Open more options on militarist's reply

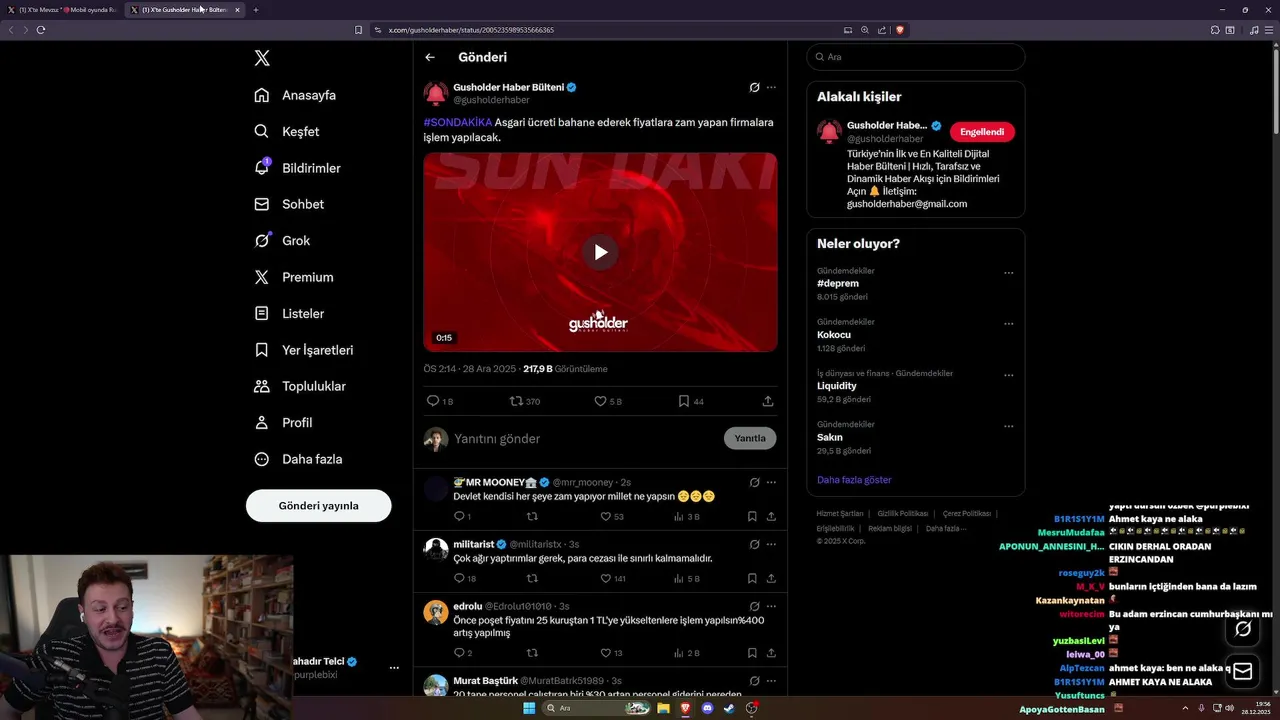click(771, 544)
